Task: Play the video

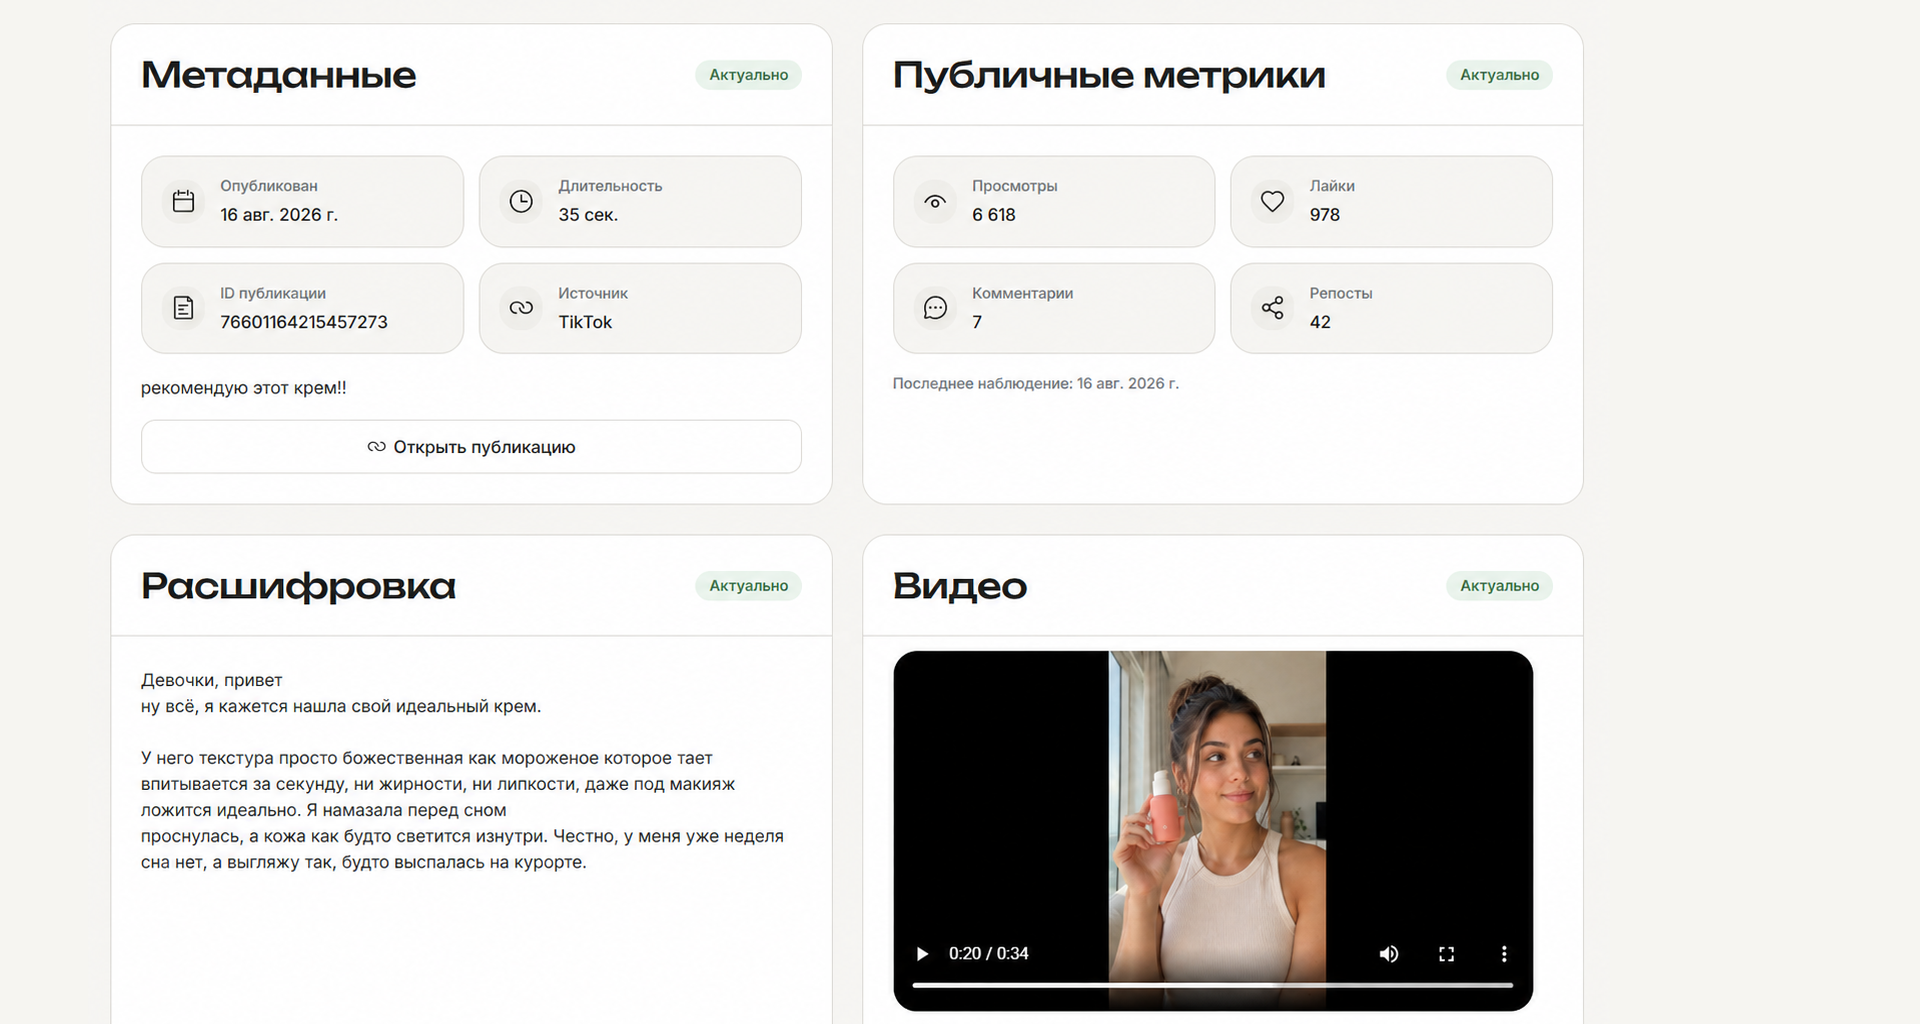Action: [x=922, y=954]
